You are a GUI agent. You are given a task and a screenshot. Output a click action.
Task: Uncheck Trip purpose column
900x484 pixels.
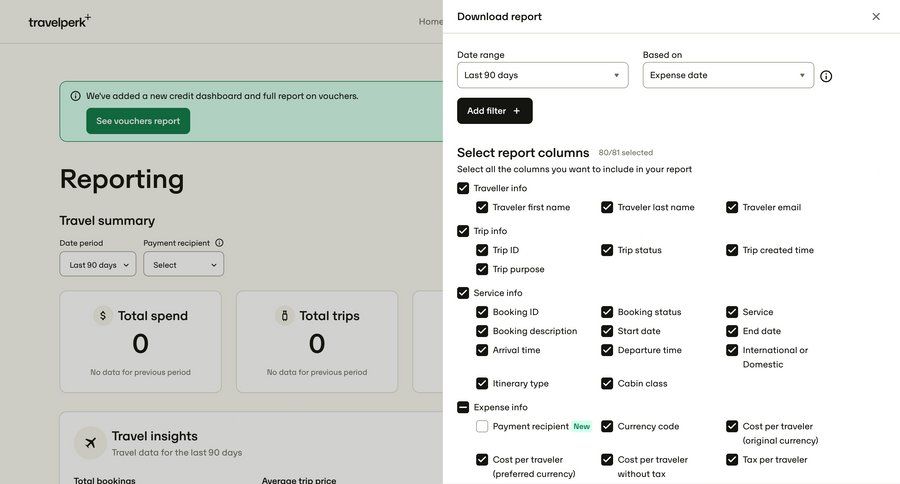[x=482, y=269]
